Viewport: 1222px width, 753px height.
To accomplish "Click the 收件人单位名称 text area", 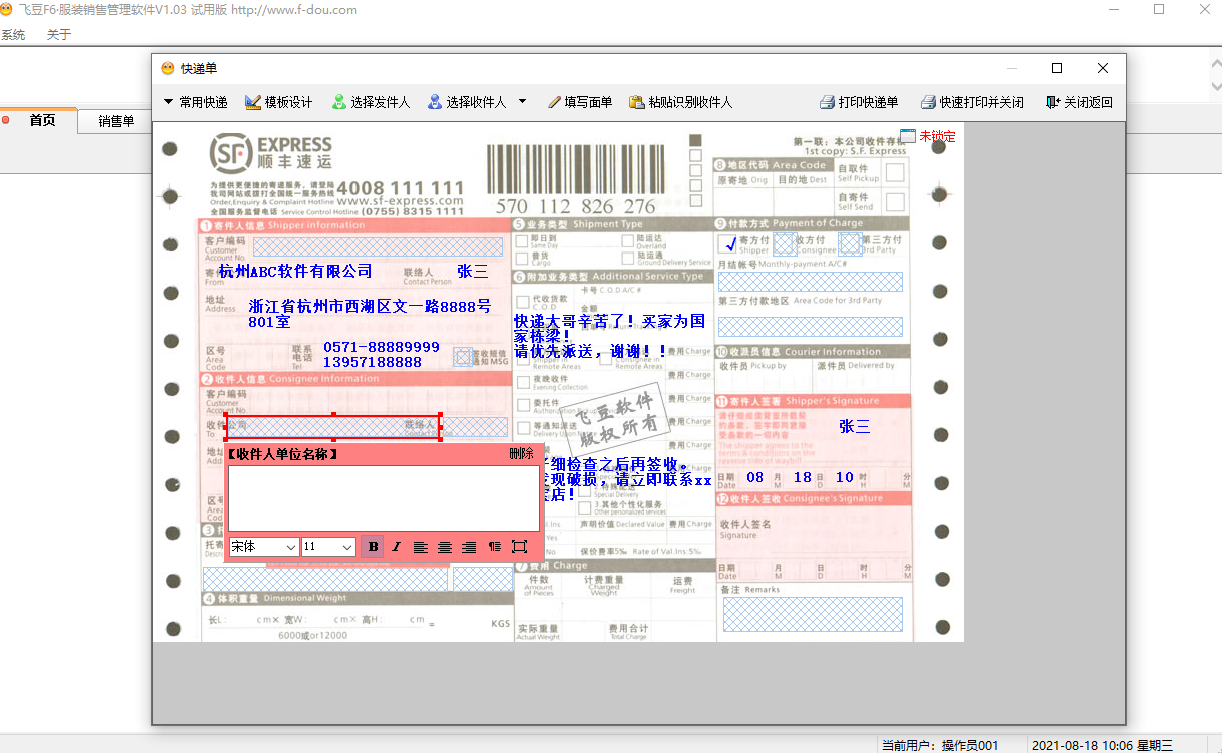I will pos(384,498).
